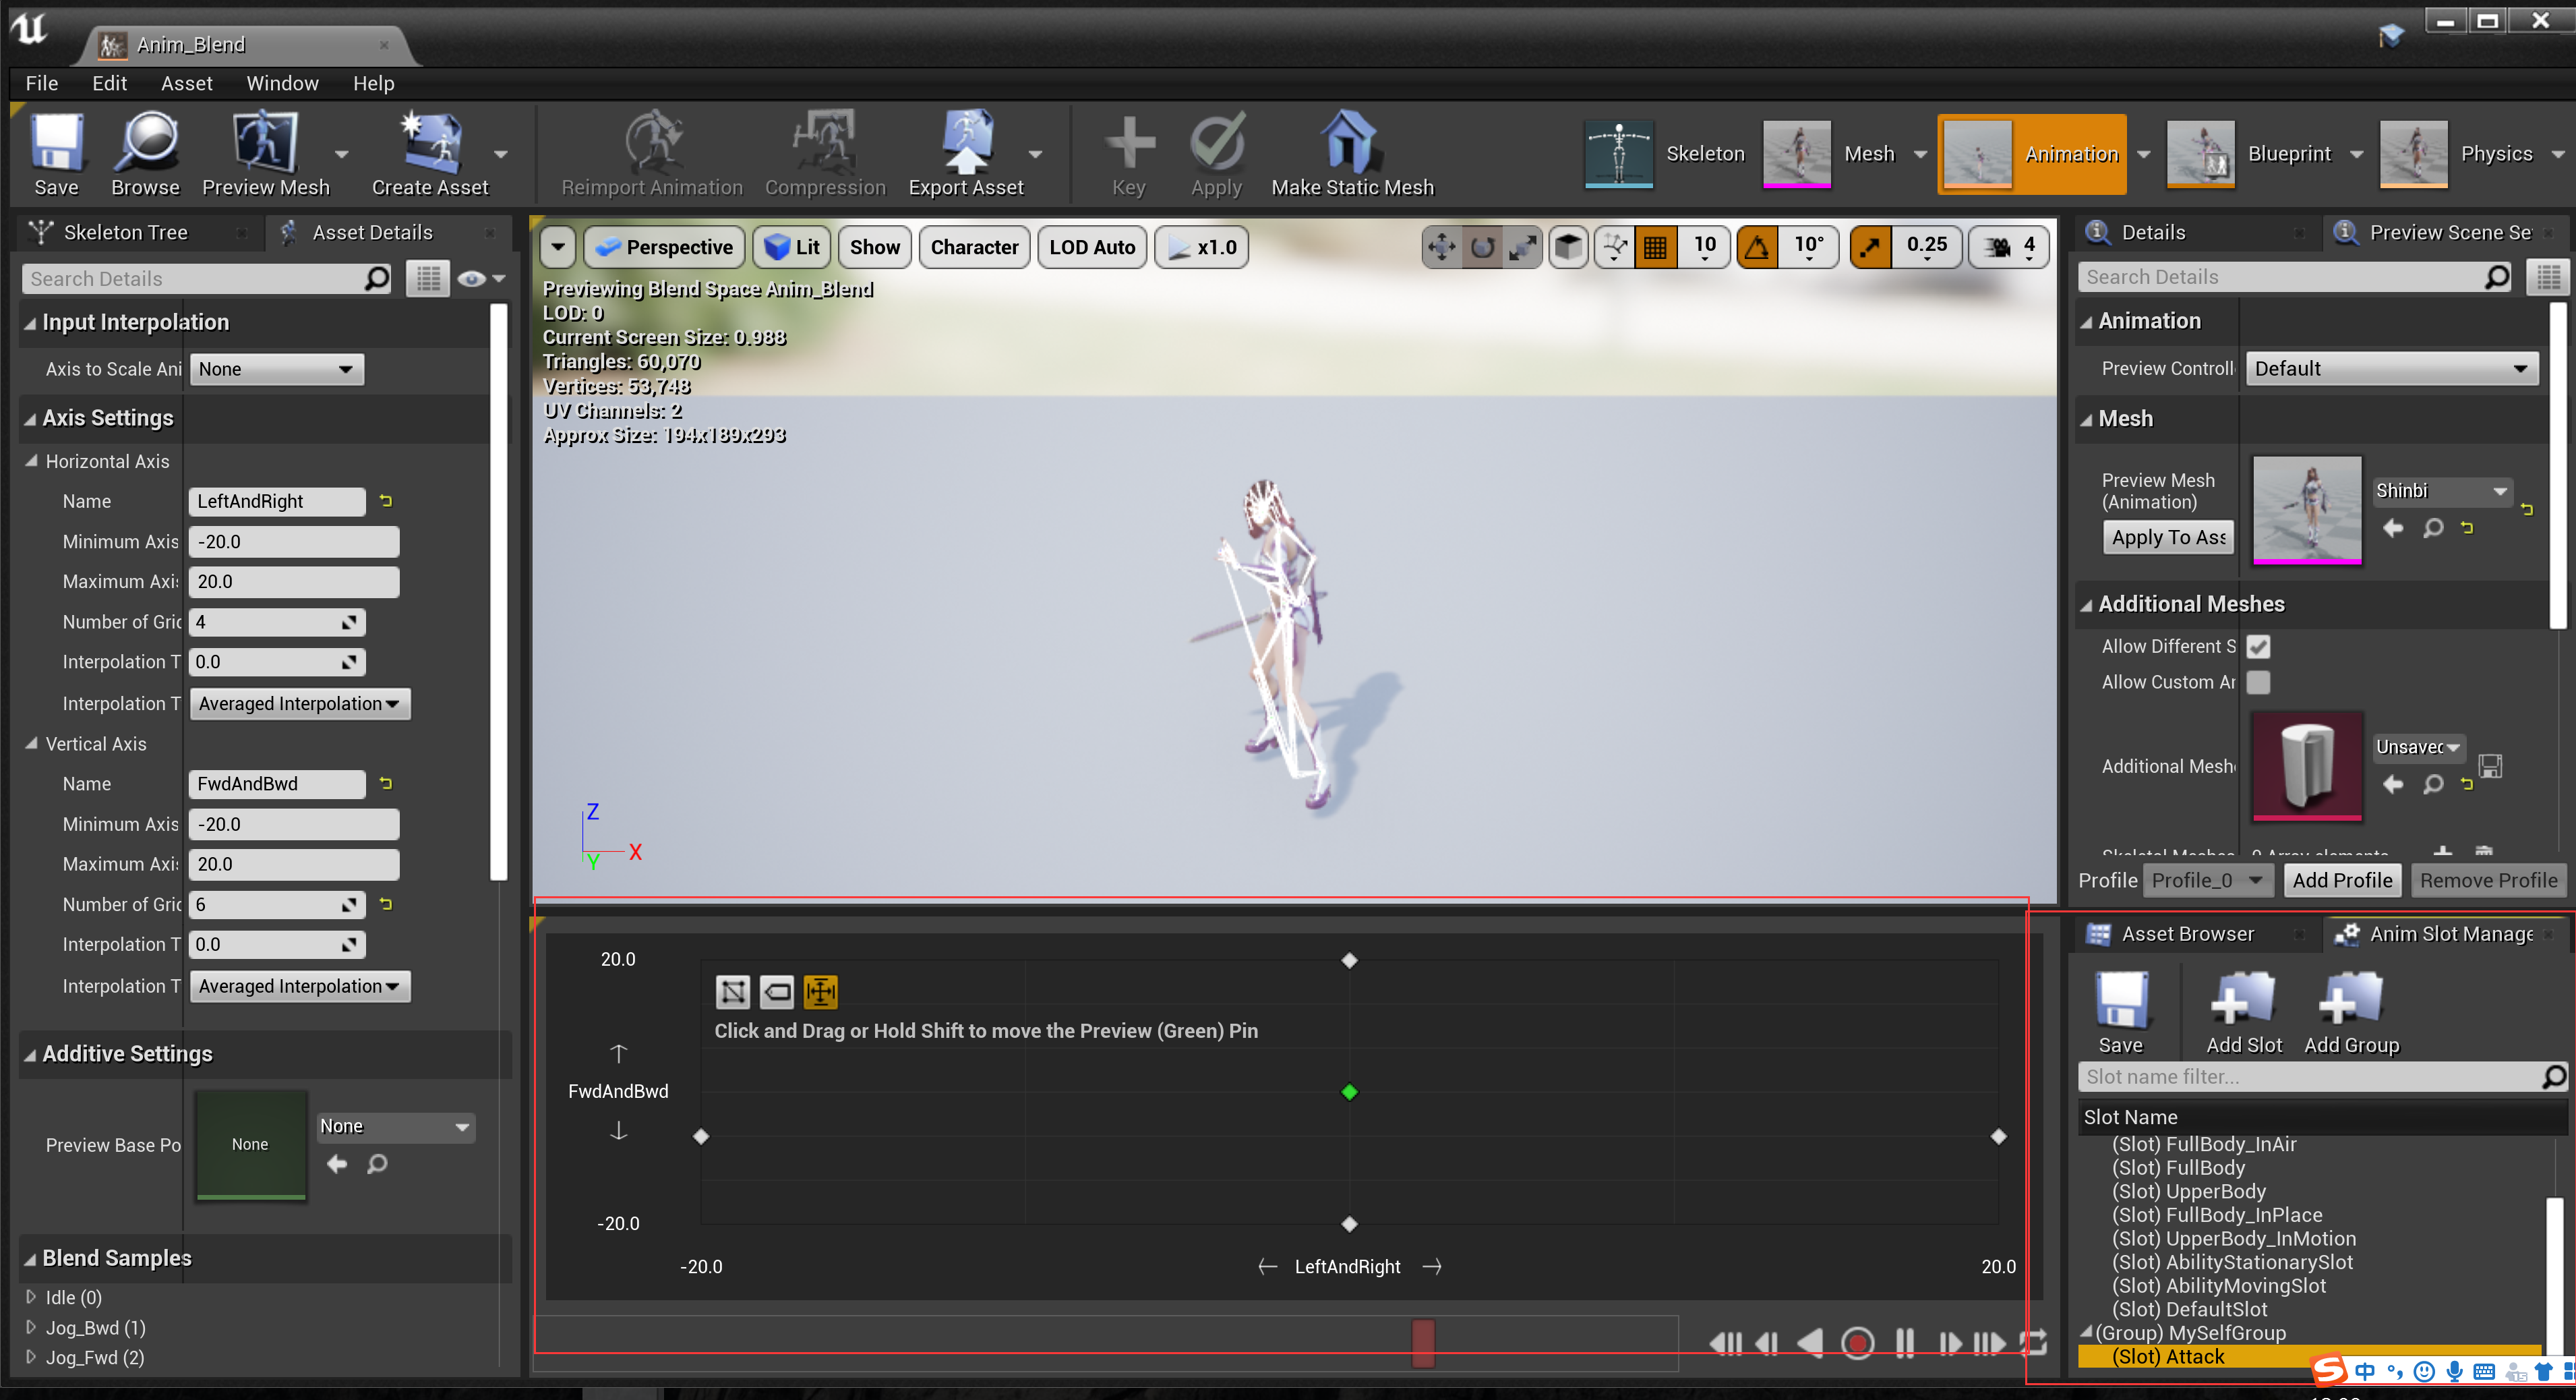
Task: Enable Allow Different Skeletons checkbox
Action: point(2258,647)
